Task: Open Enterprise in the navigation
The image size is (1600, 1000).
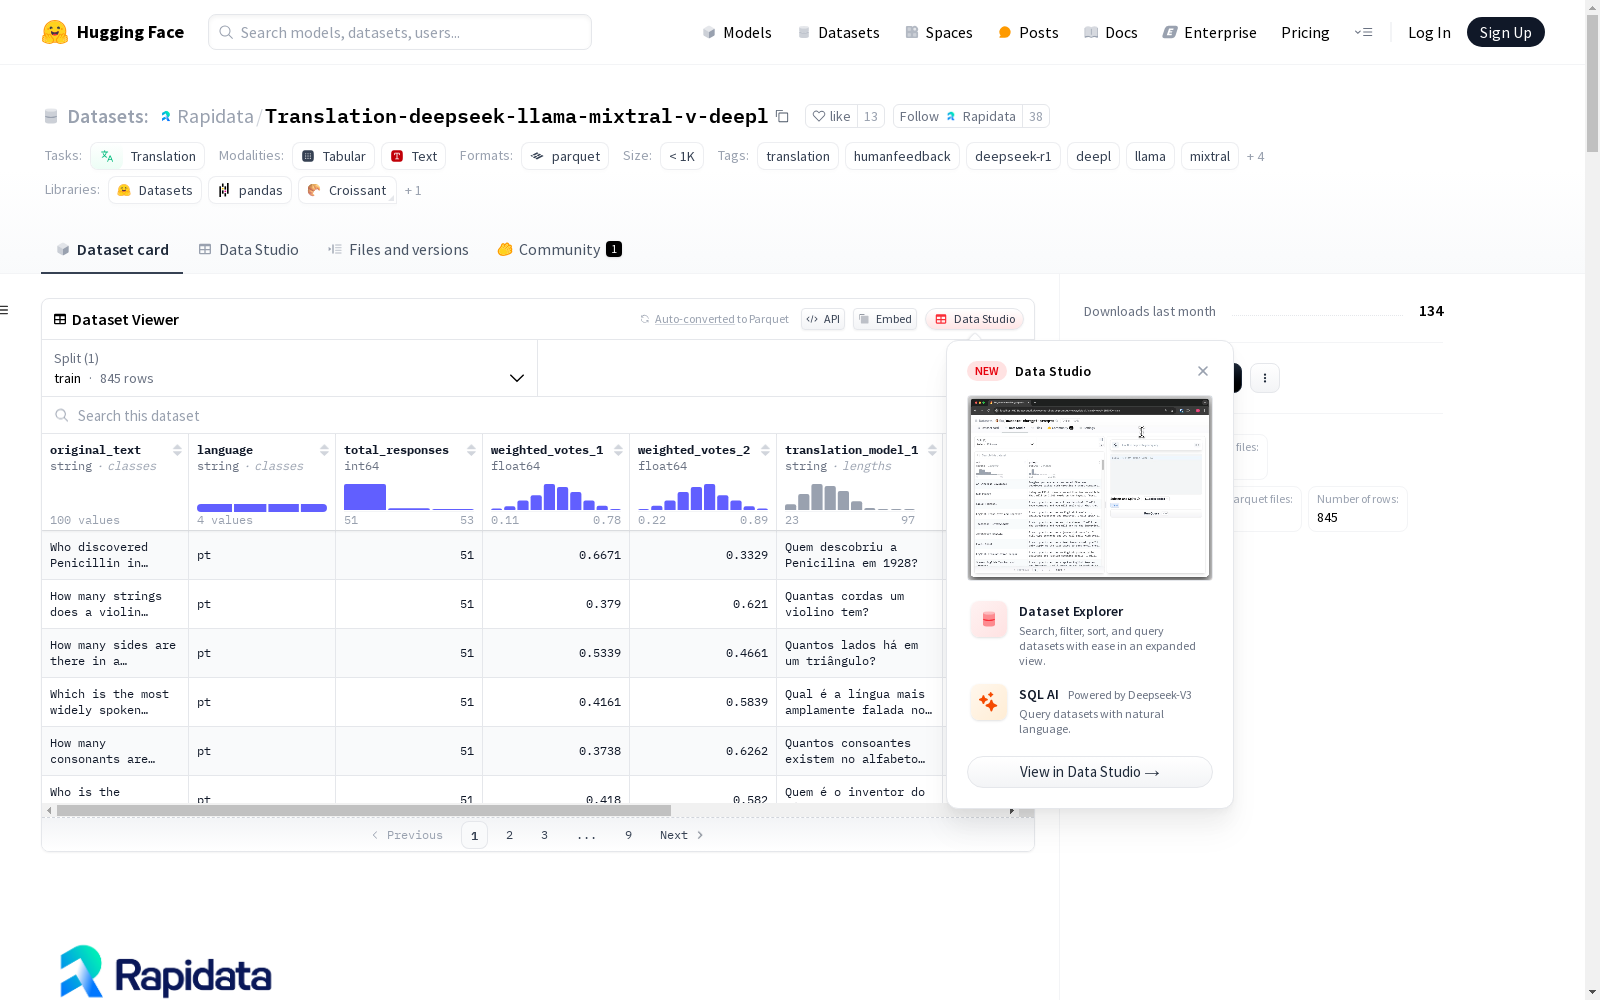Action: [x=1209, y=32]
